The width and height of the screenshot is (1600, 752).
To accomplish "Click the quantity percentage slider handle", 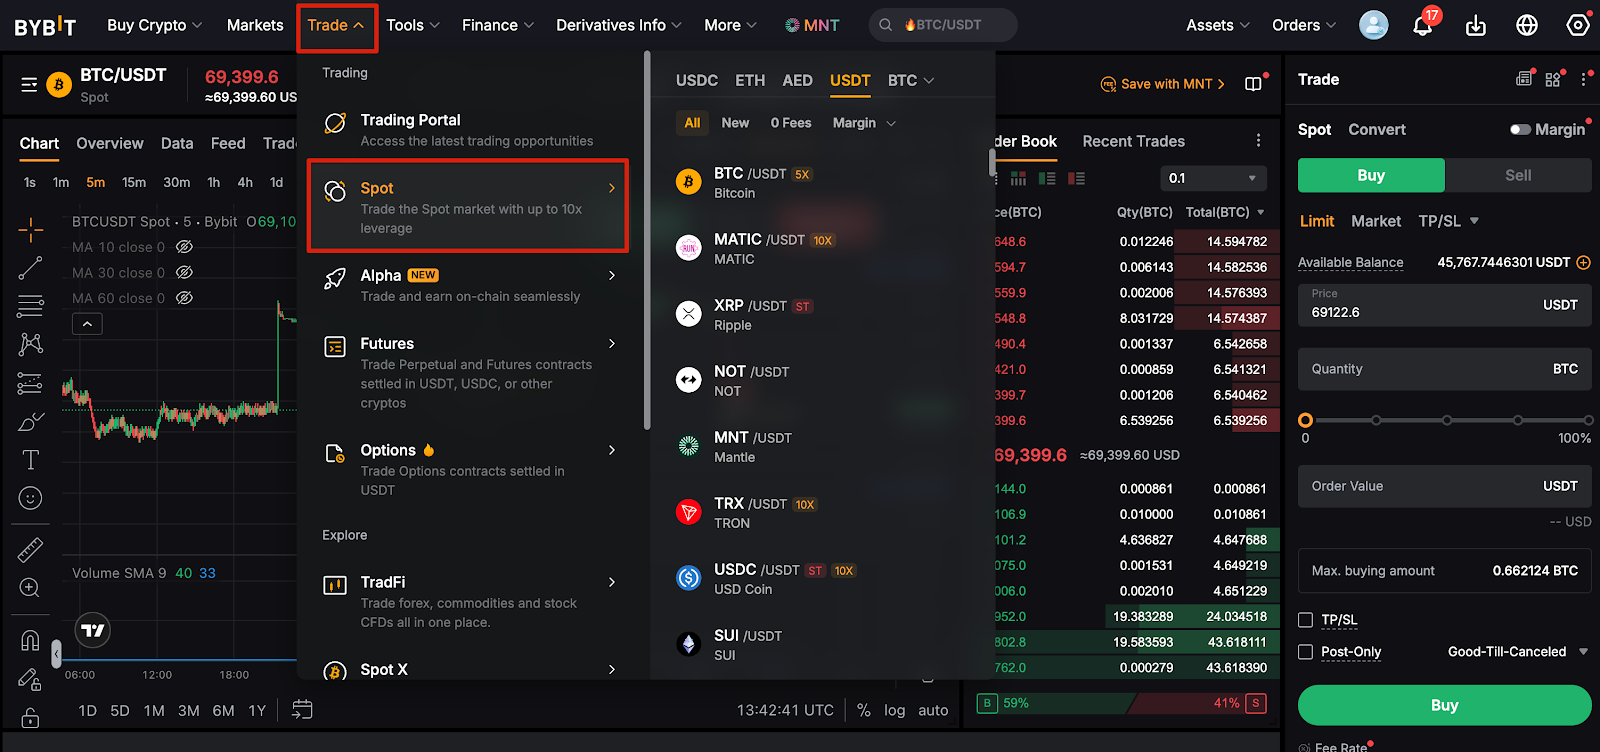I will (1305, 420).
